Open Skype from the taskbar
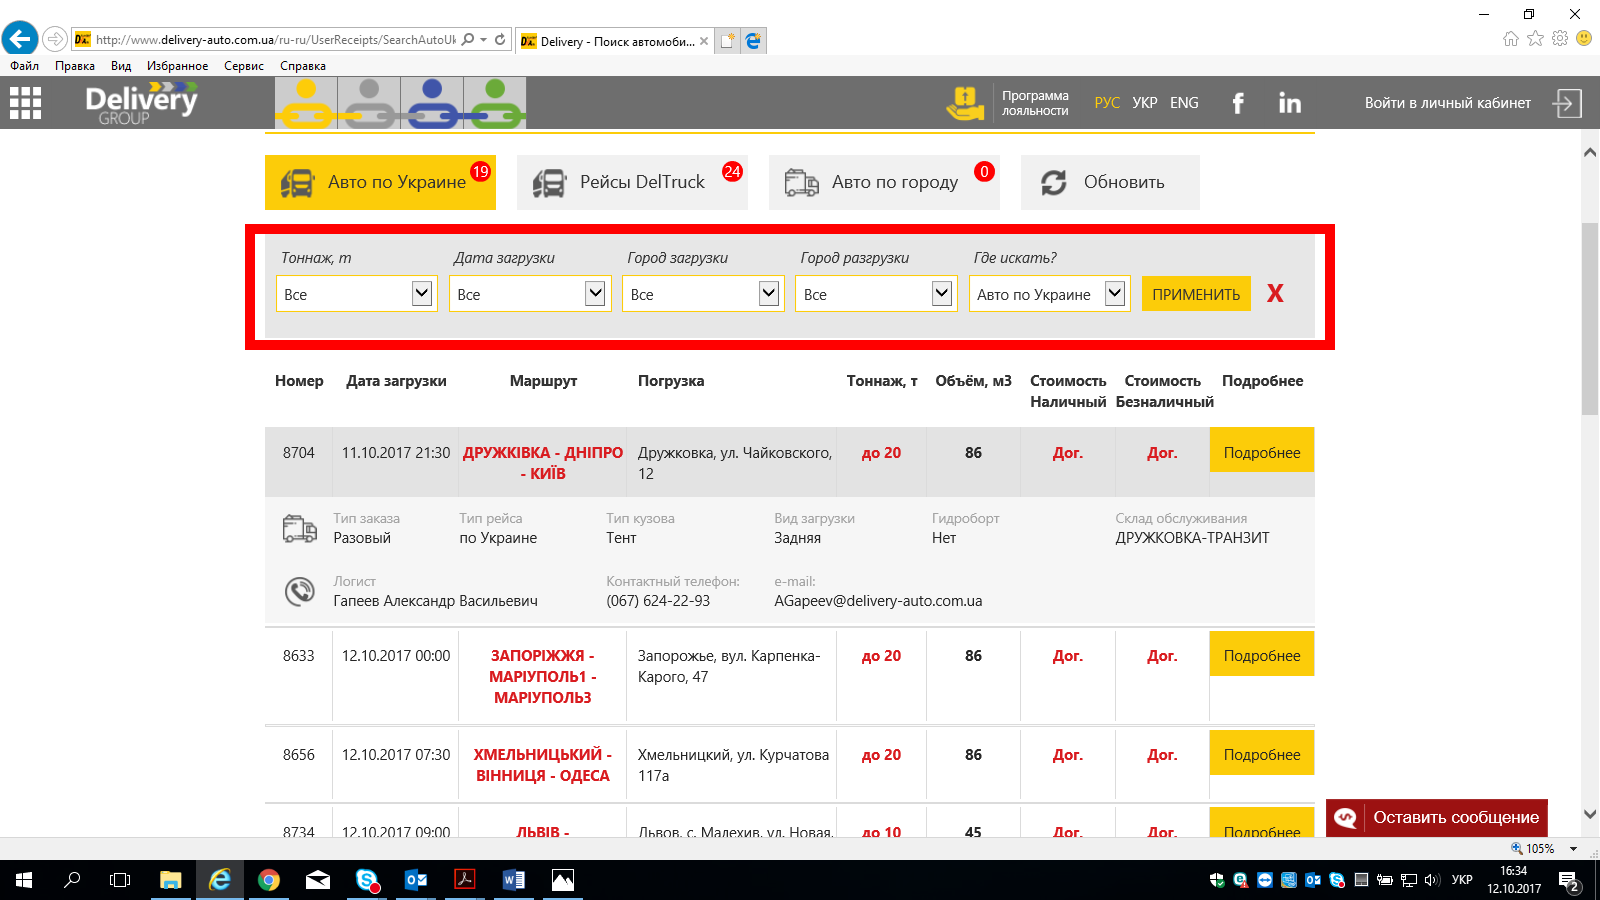The height and width of the screenshot is (900, 1600). (x=367, y=880)
